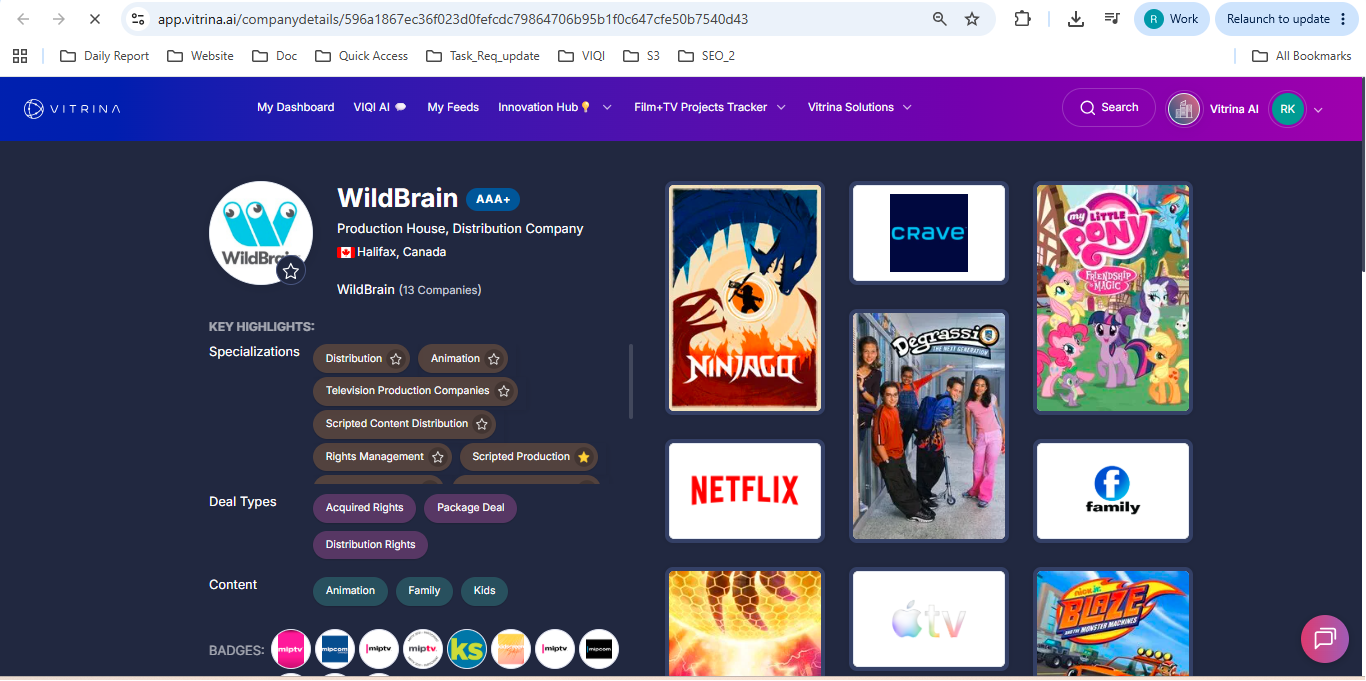The image size is (1366, 681).
Task: Click the Vitrina logo in header
Action: [72, 108]
